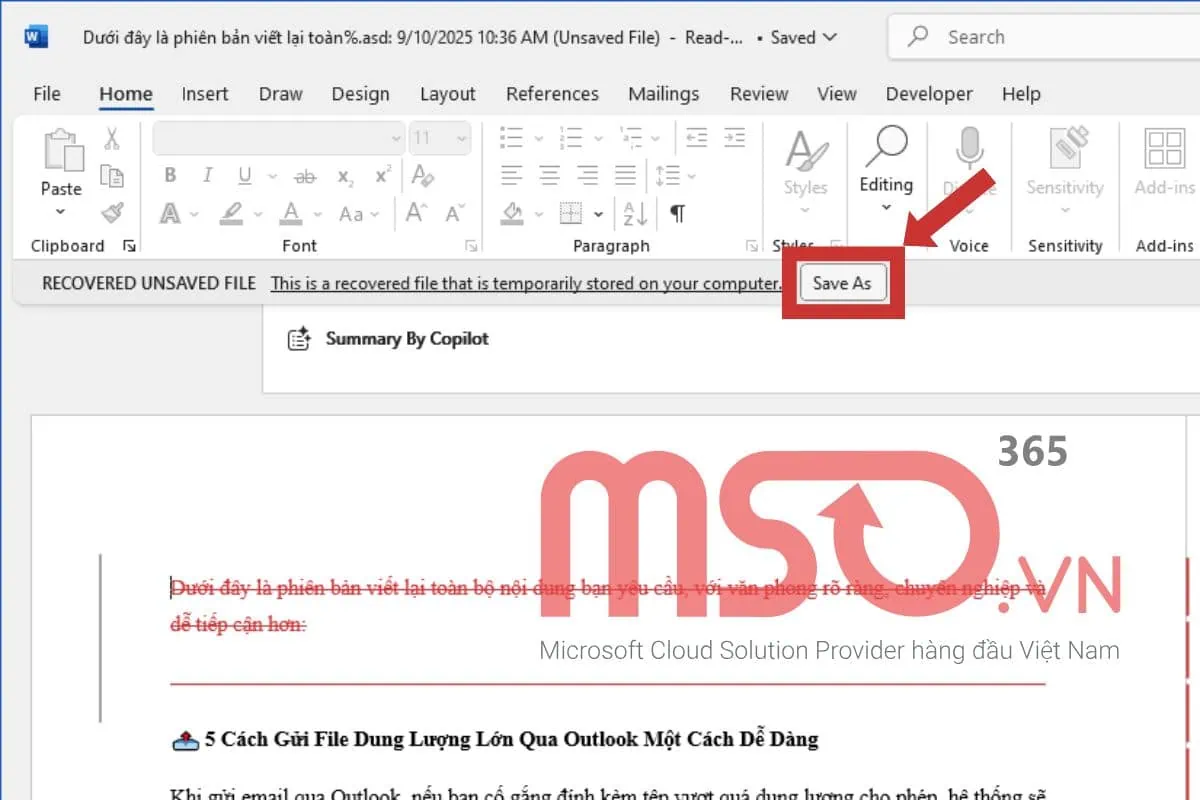Toggle Subscript formatting
The height and width of the screenshot is (800, 1200).
coord(343,177)
